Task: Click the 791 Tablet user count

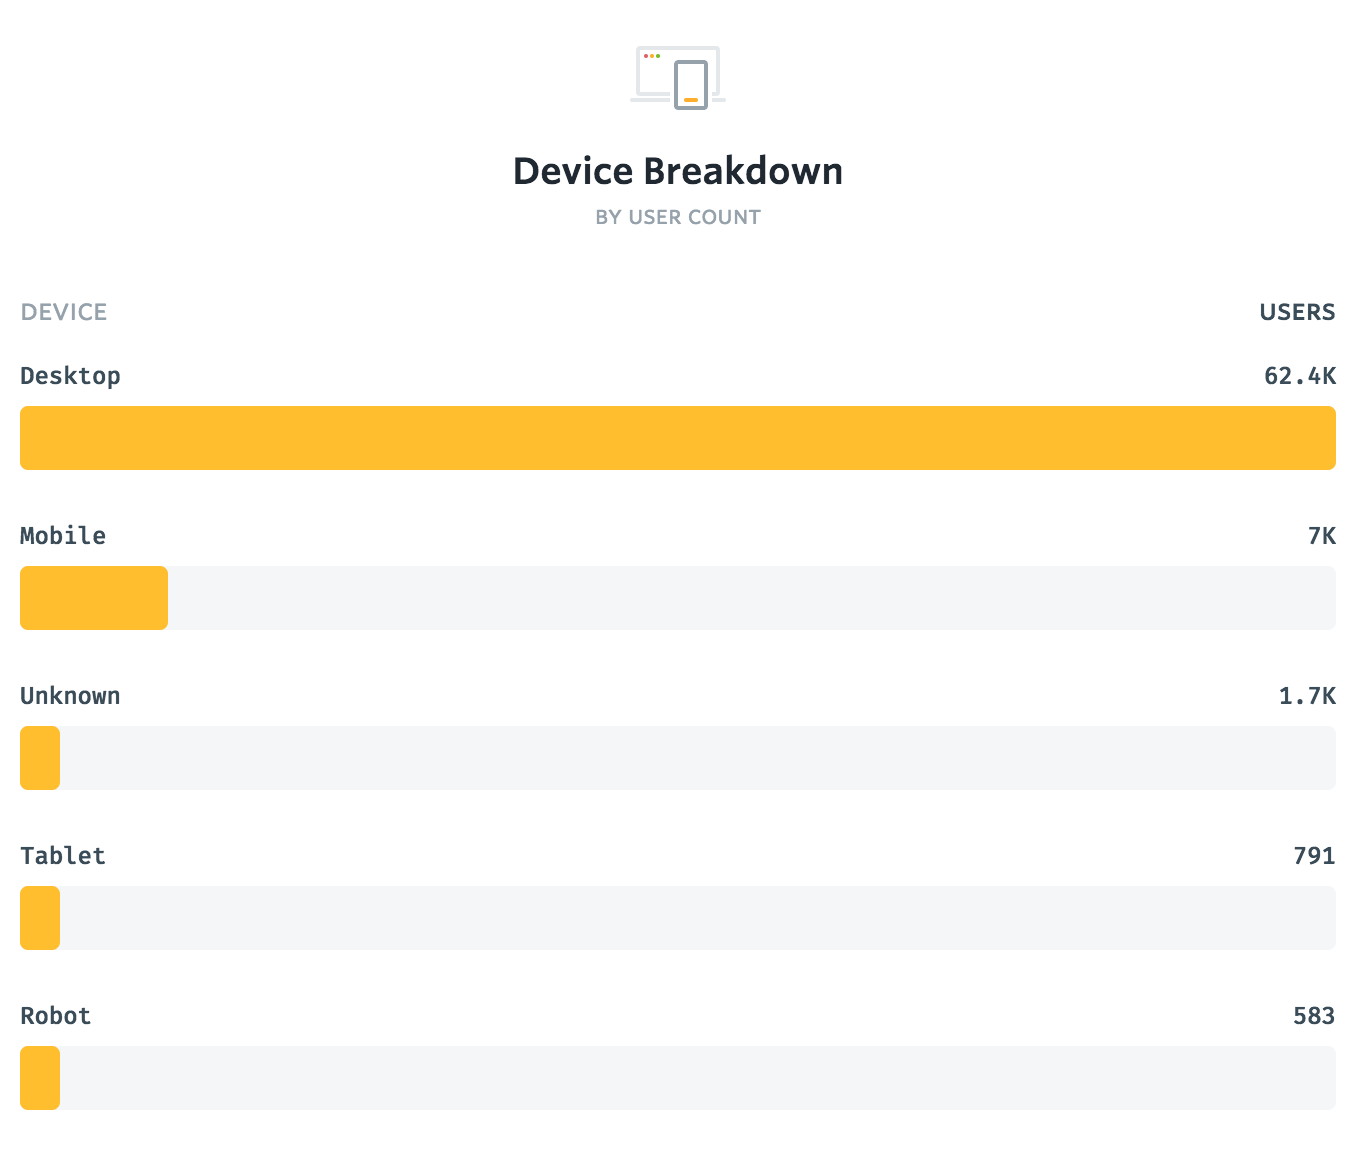Action: (x=1313, y=856)
